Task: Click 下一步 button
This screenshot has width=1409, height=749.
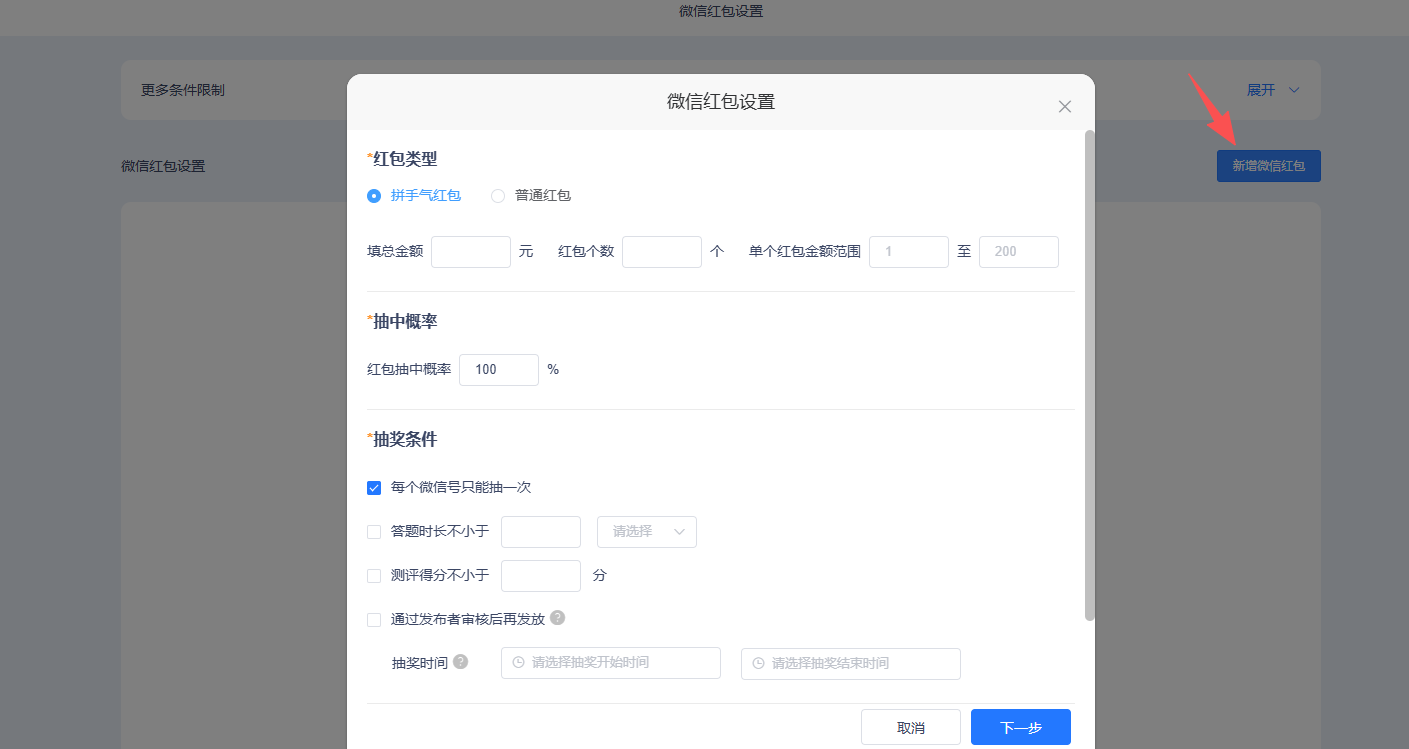Action: coord(1021,727)
